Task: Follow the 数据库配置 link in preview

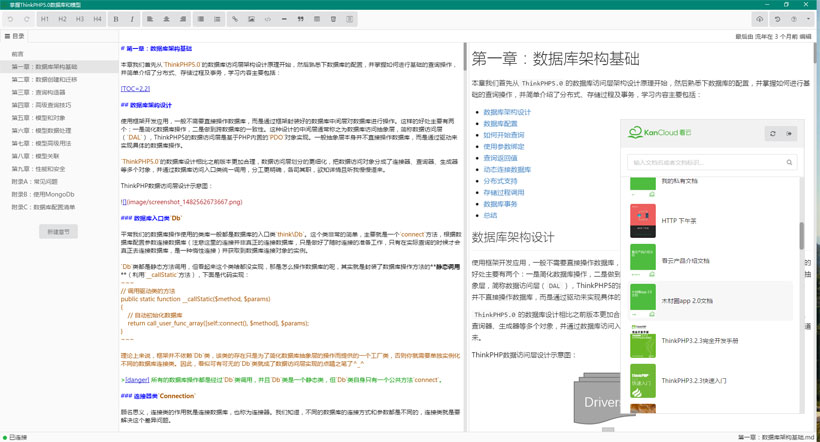Action: click(507, 123)
